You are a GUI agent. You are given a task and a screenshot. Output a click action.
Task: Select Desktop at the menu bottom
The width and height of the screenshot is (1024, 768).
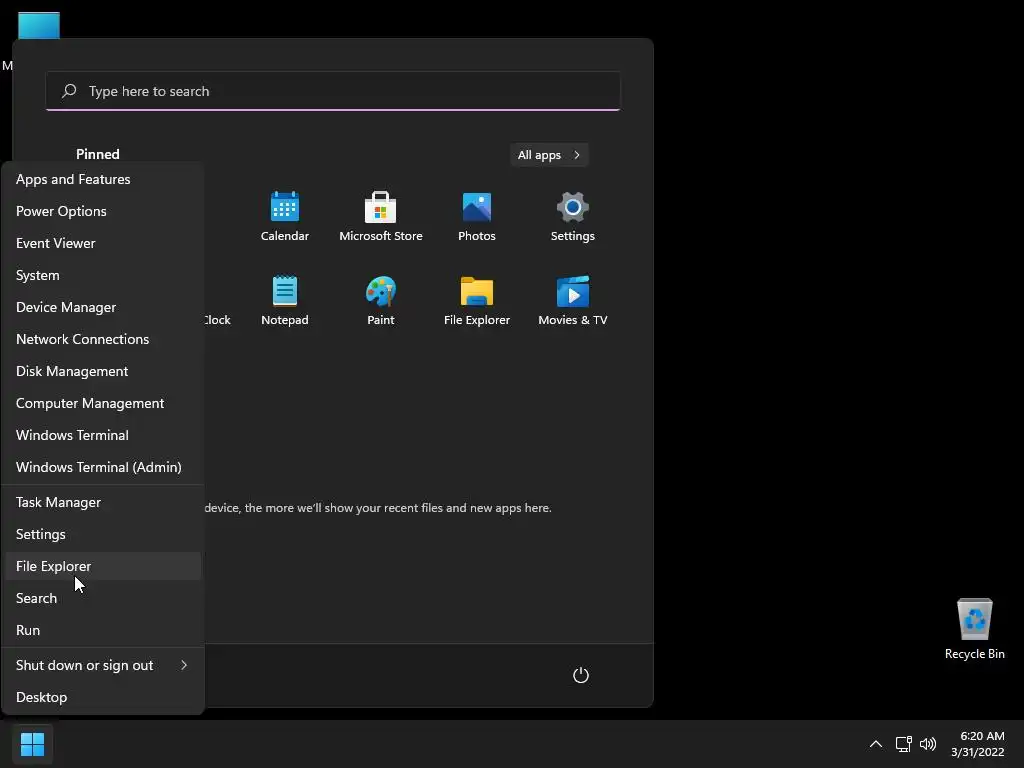(x=103, y=697)
